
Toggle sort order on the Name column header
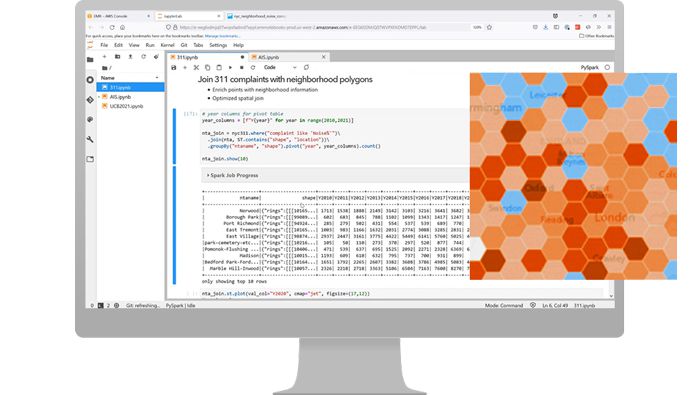130,78
